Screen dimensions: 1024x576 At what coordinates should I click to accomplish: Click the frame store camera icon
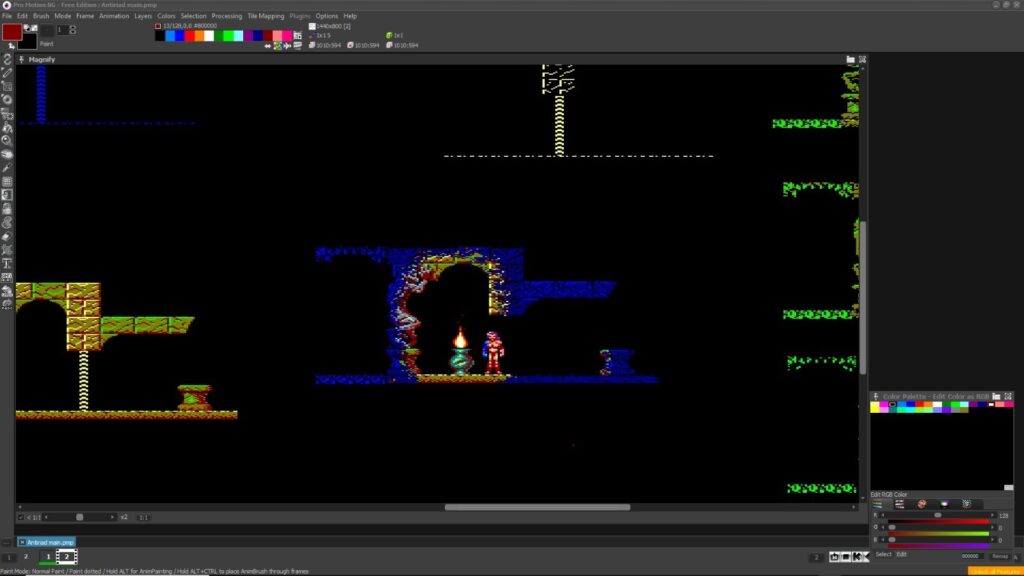point(834,556)
